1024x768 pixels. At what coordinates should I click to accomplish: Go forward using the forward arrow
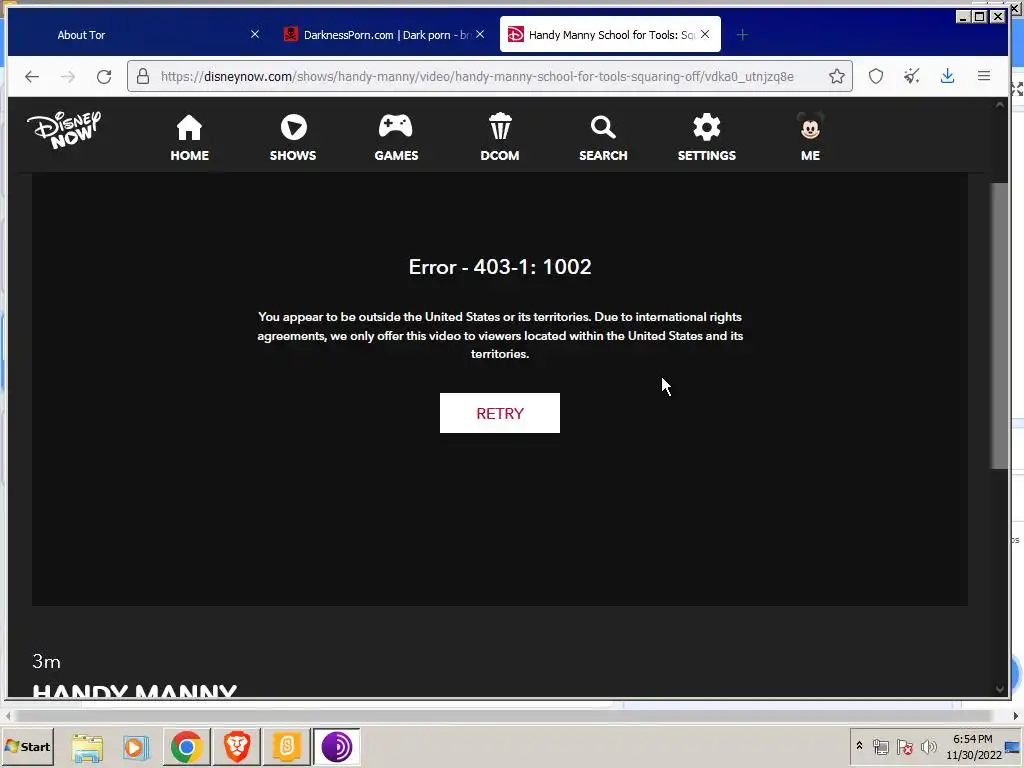[68, 76]
